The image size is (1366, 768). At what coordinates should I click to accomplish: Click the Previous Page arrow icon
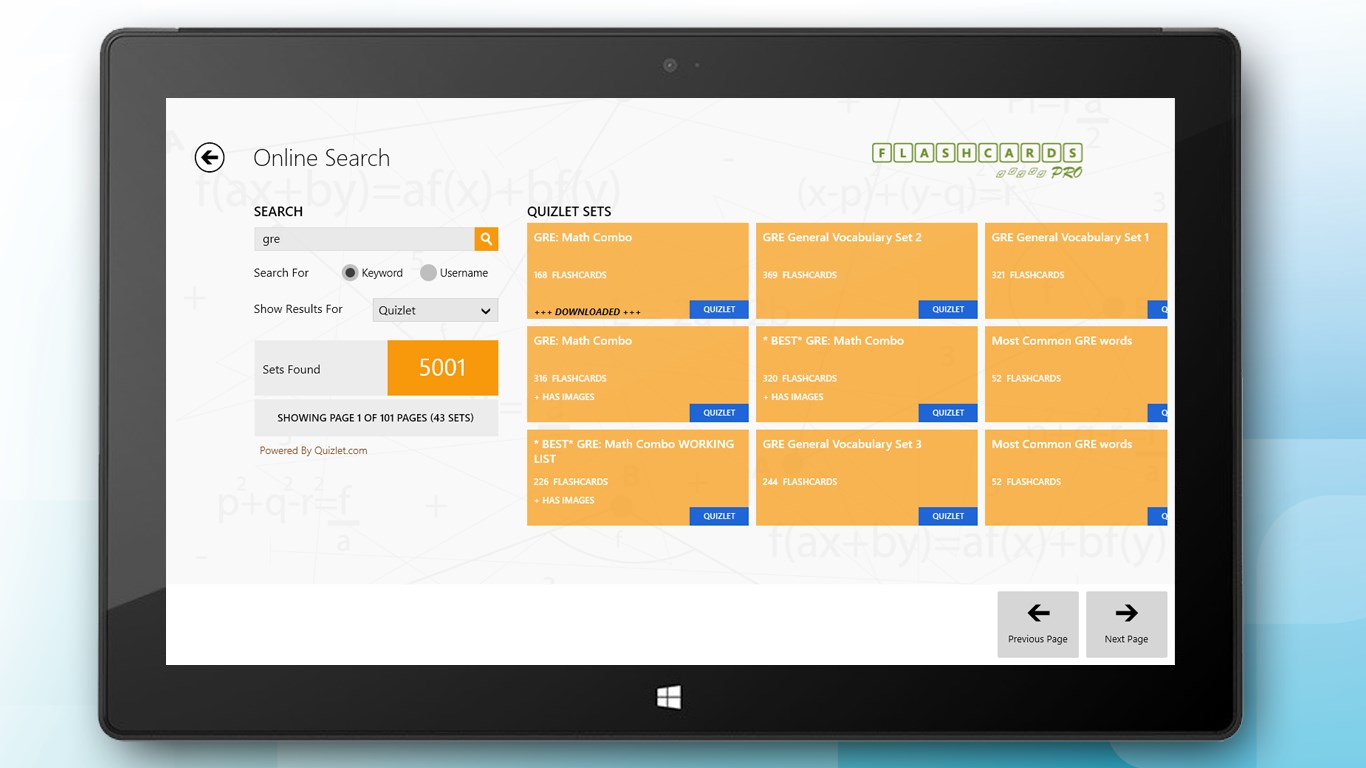1037,611
